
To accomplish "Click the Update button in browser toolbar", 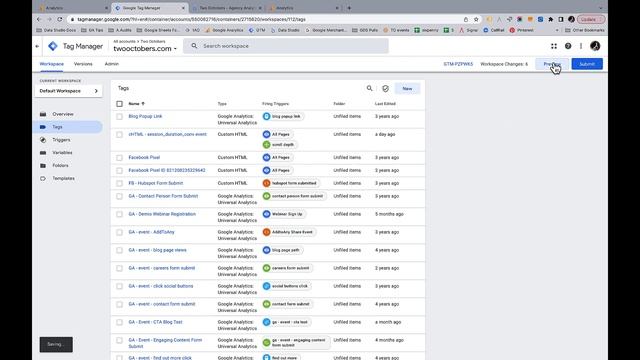I will pyautogui.click(x=591, y=19).
